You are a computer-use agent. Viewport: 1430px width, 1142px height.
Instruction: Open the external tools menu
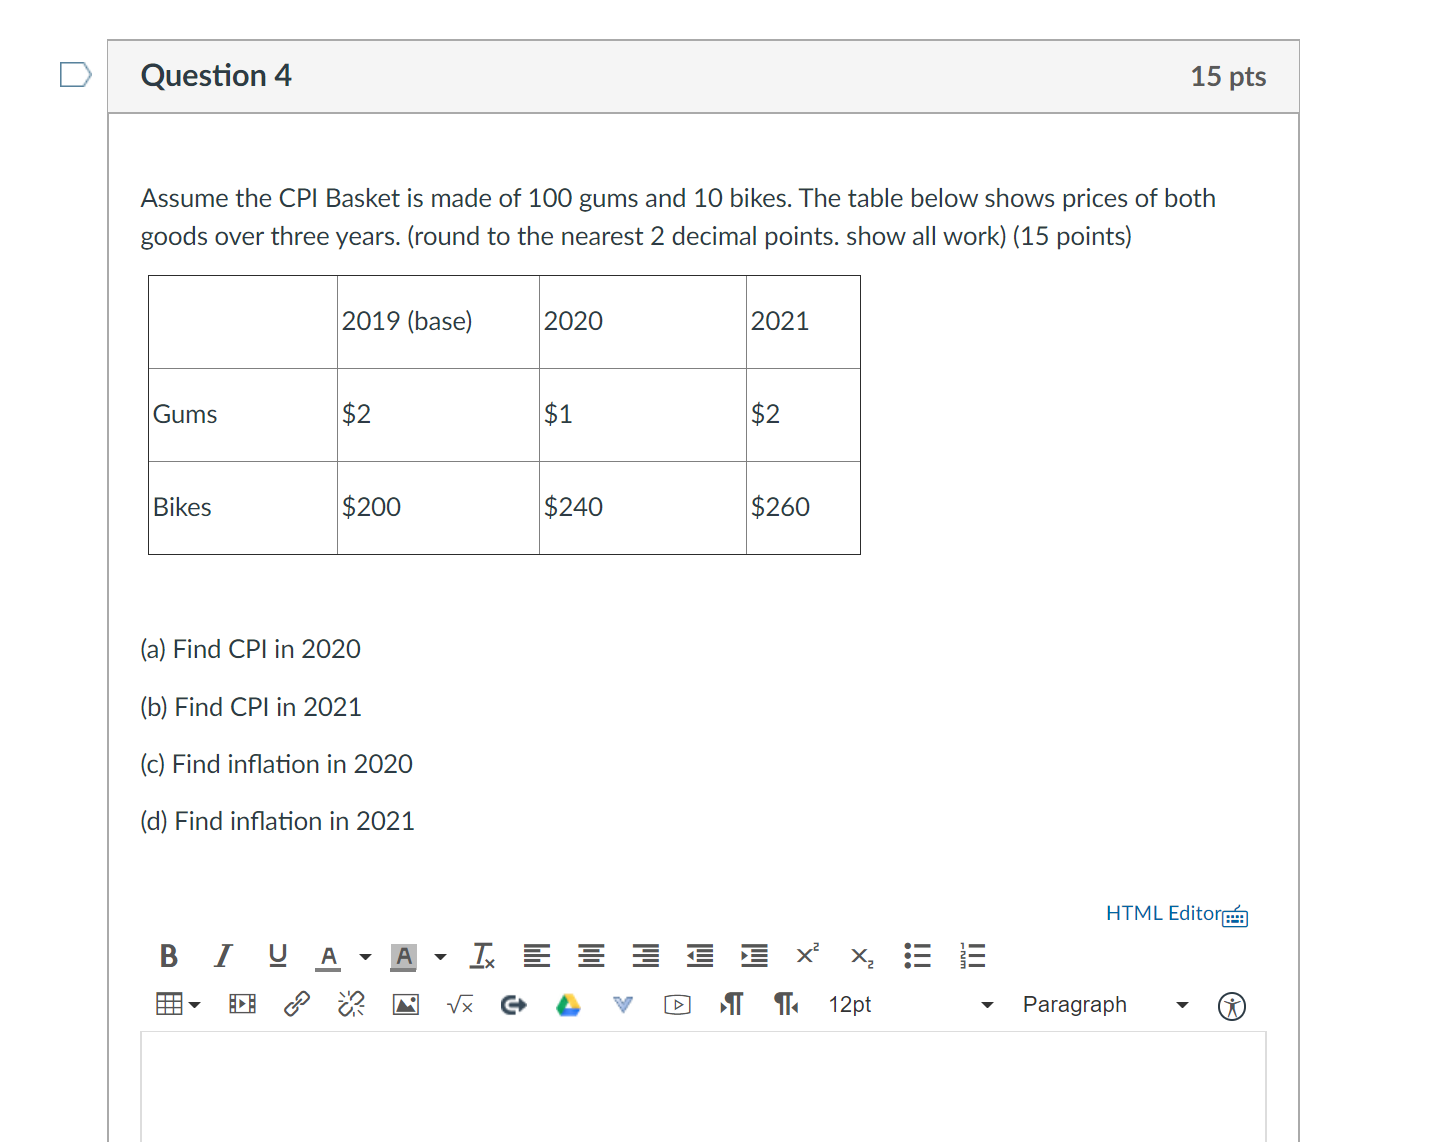tap(513, 1005)
